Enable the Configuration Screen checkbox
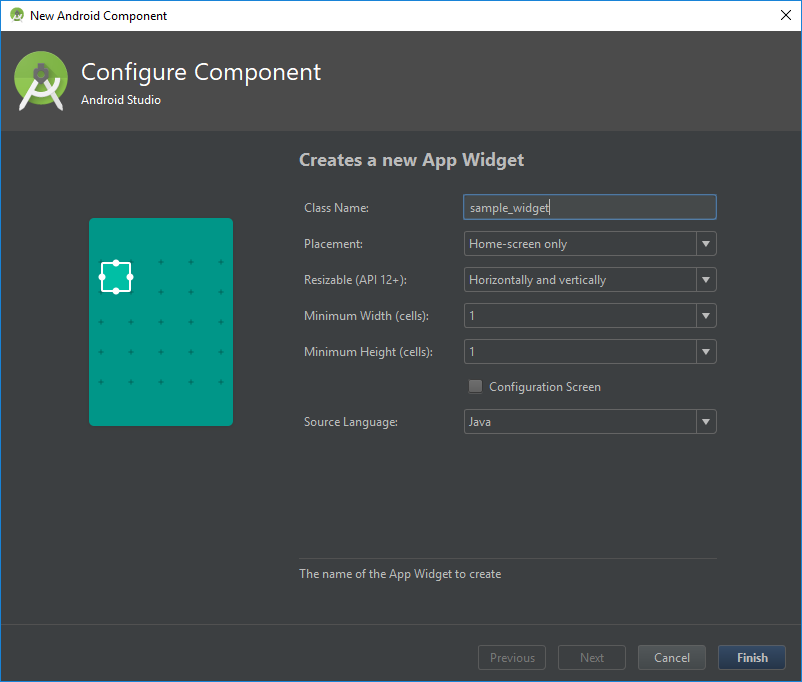This screenshot has height=682, width=802. (x=475, y=386)
